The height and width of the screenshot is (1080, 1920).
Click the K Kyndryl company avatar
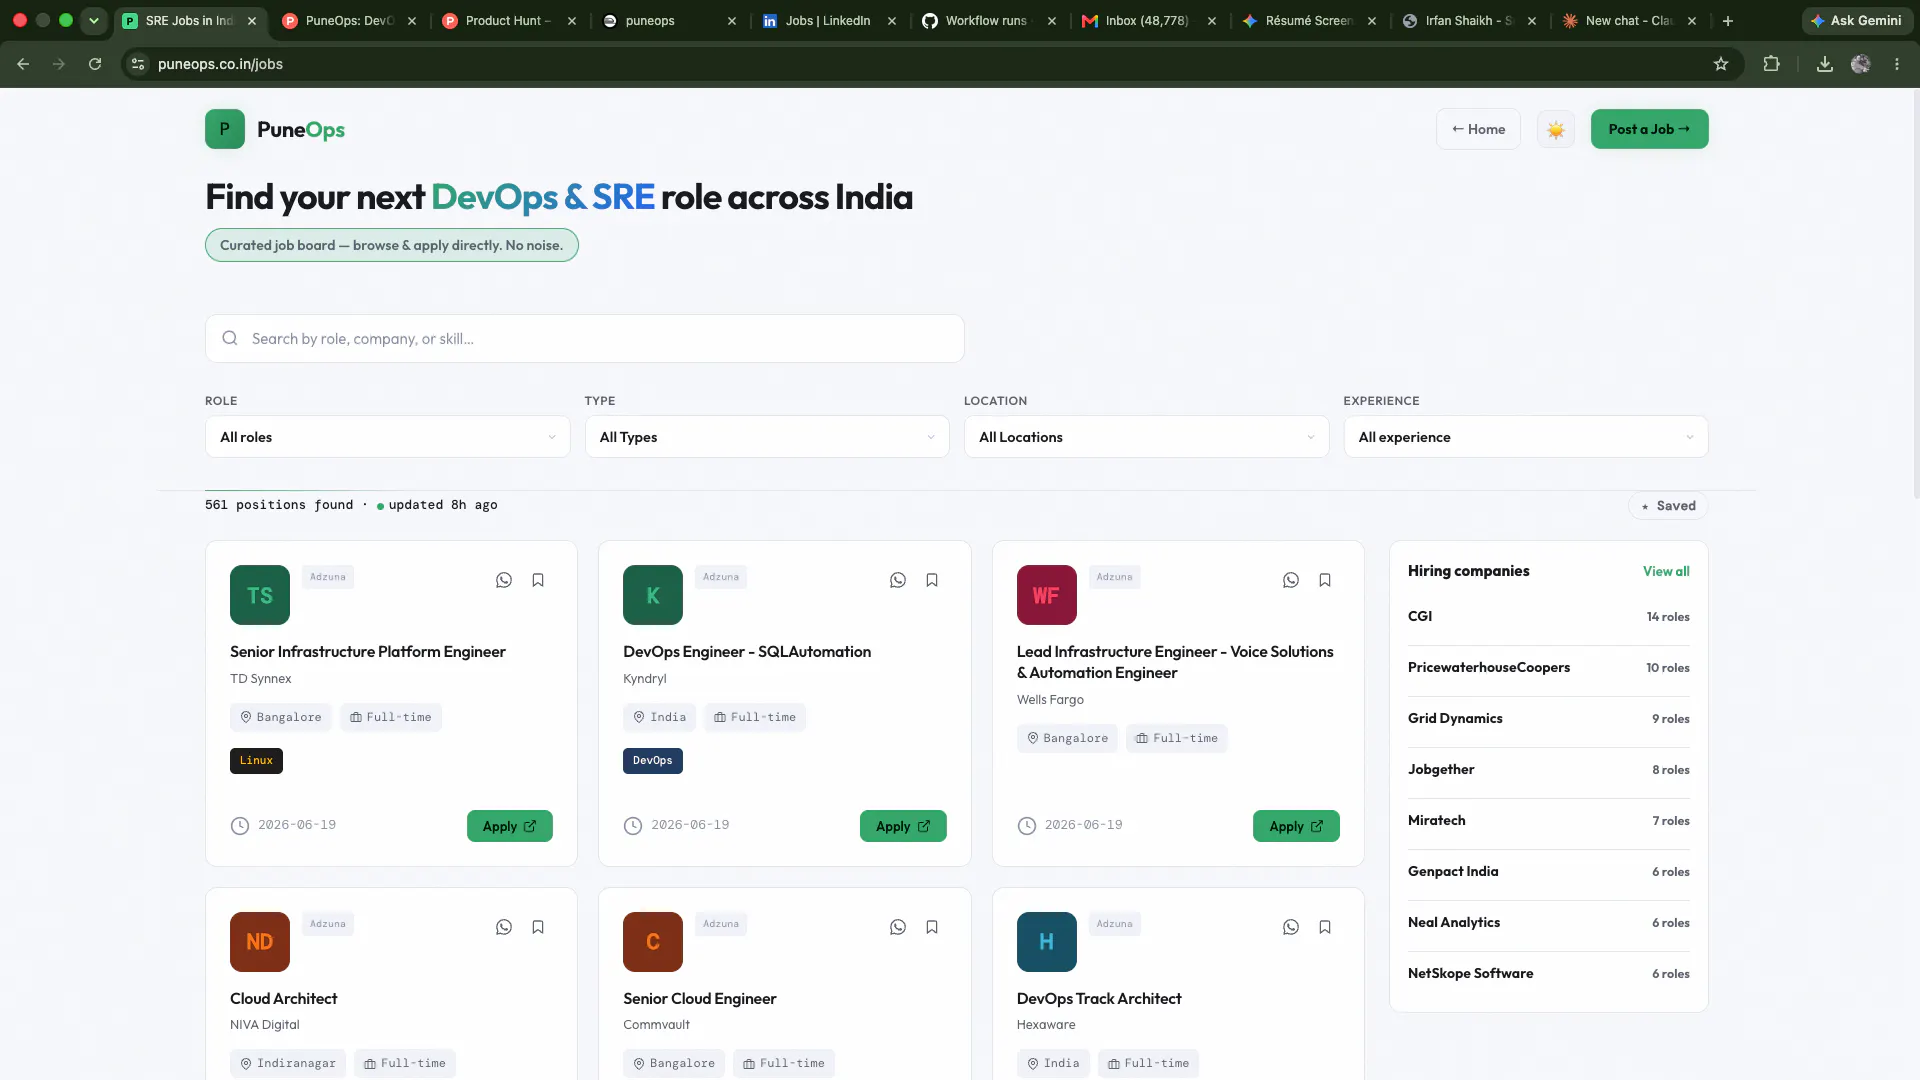point(653,595)
